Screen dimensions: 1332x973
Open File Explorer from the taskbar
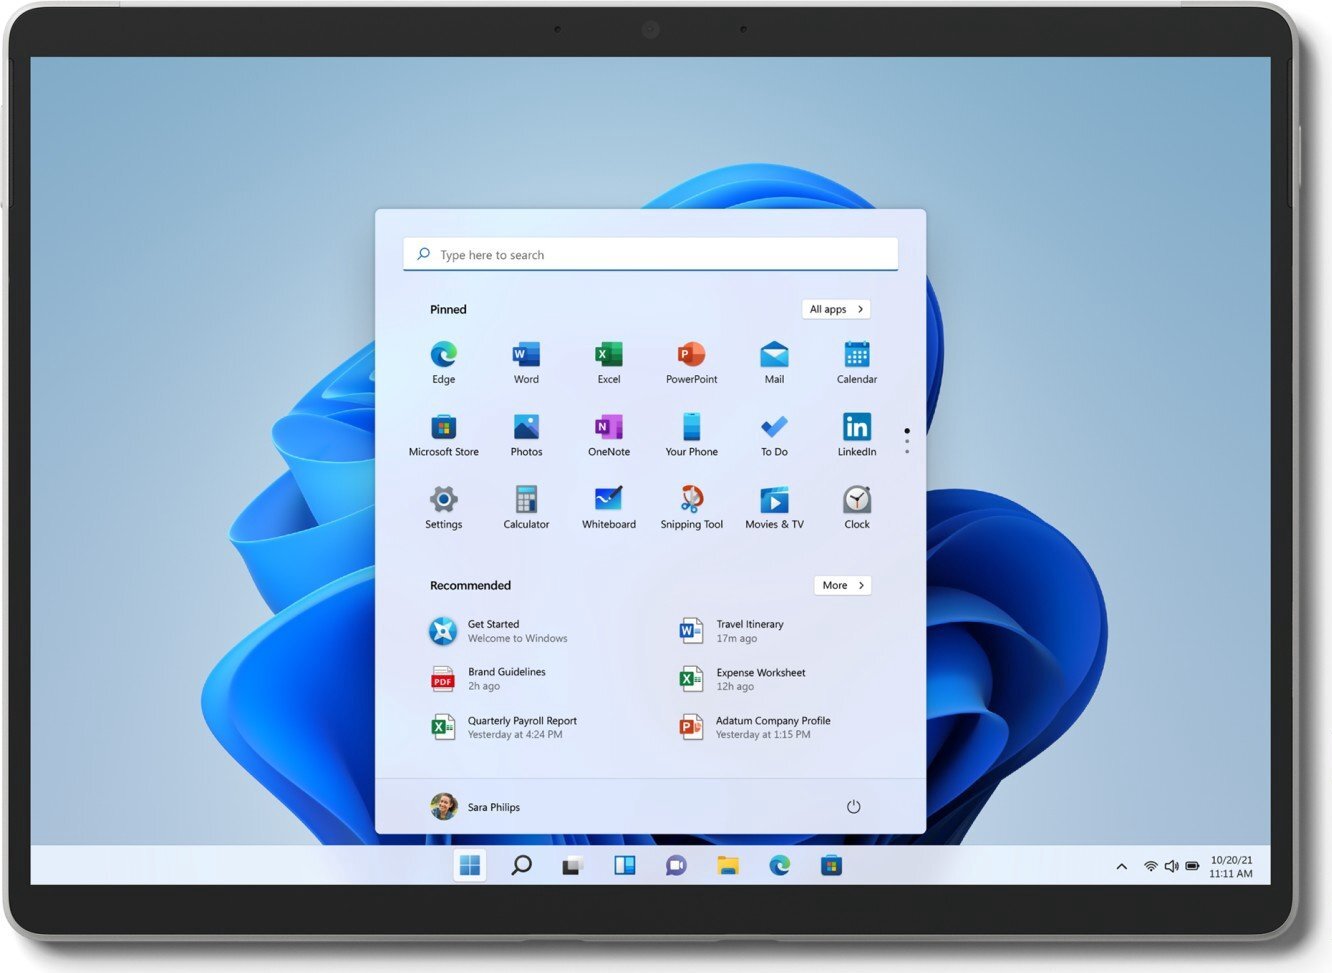tap(728, 865)
